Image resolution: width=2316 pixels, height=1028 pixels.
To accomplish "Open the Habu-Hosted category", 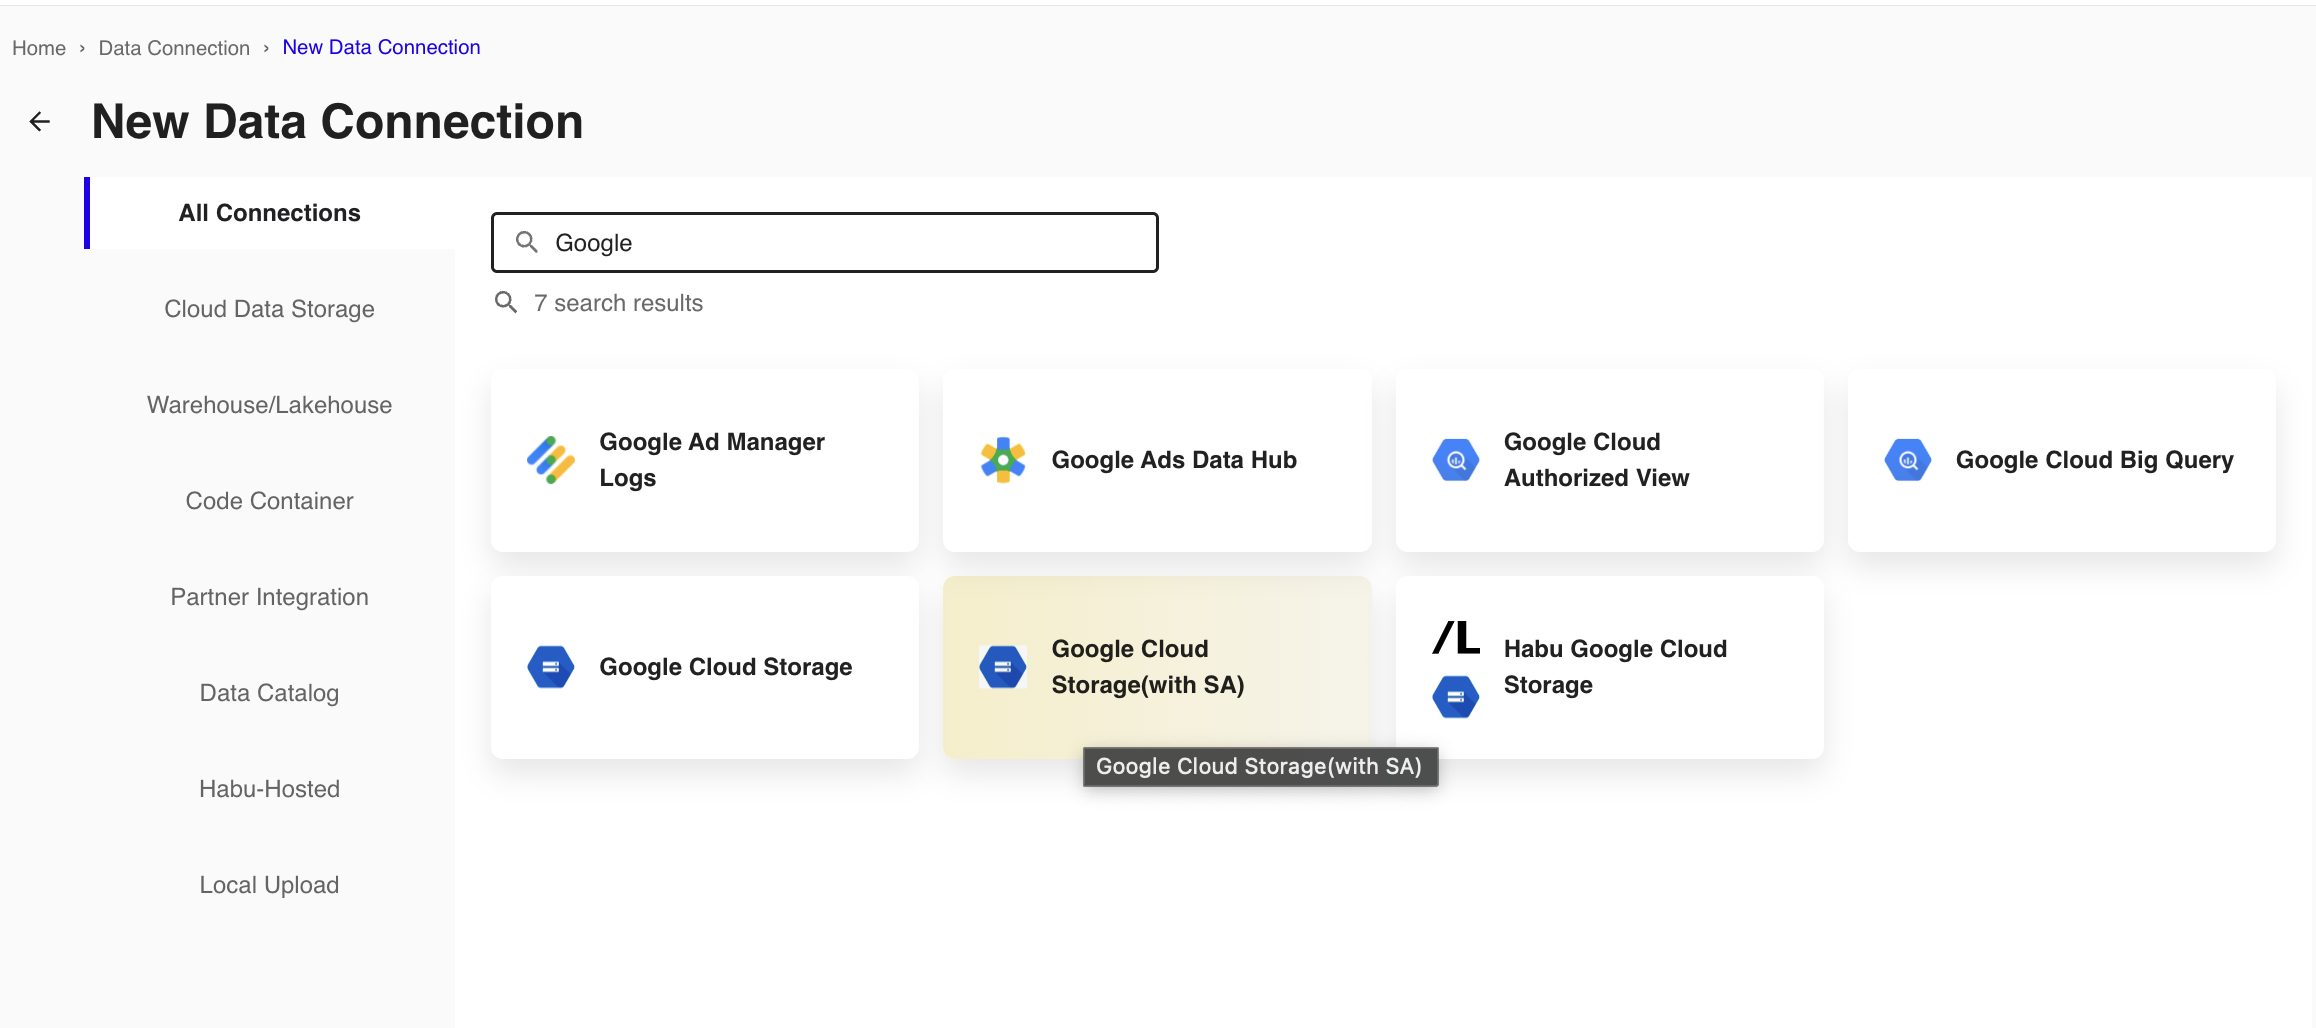I will (x=270, y=789).
